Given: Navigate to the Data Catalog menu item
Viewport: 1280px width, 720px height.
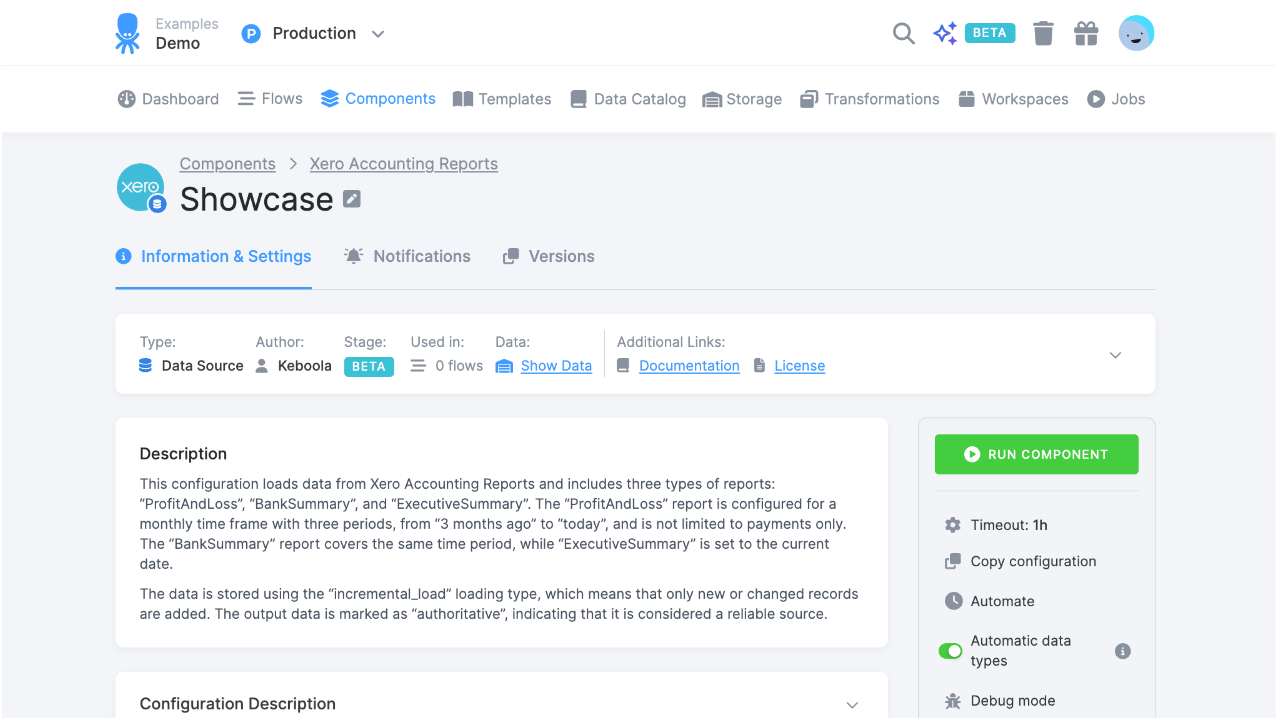Looking at the screenshot, I should [x=628, y=99].
